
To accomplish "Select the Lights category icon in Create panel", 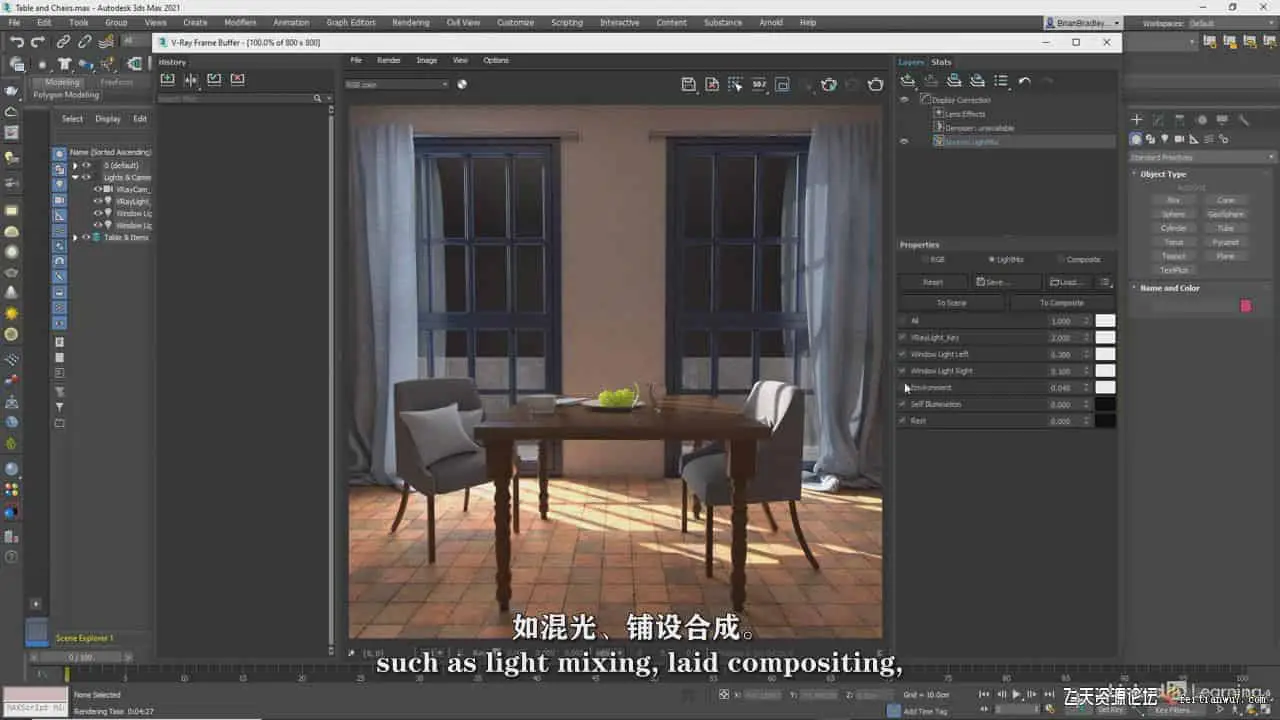I will coord(1165,139).
